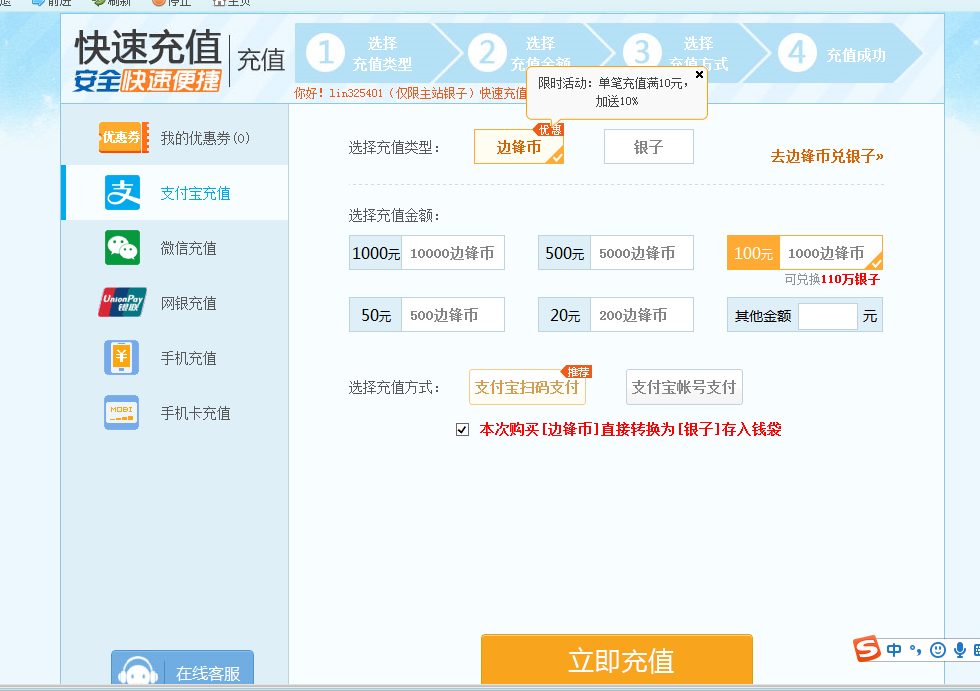Viewport: 980px width, 691px height.
Task: Click the WeChat recharge icon
Action: click(123, 248)
